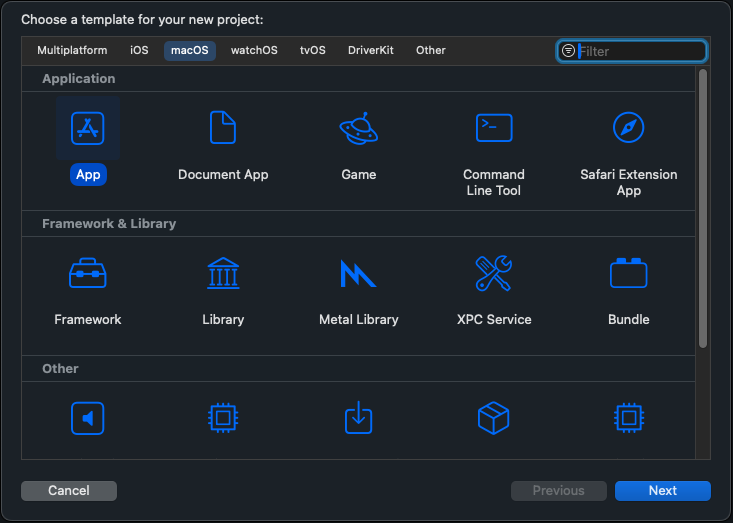Click the "Game" template label
Screen dimensions: 733x523
(359, 175)
